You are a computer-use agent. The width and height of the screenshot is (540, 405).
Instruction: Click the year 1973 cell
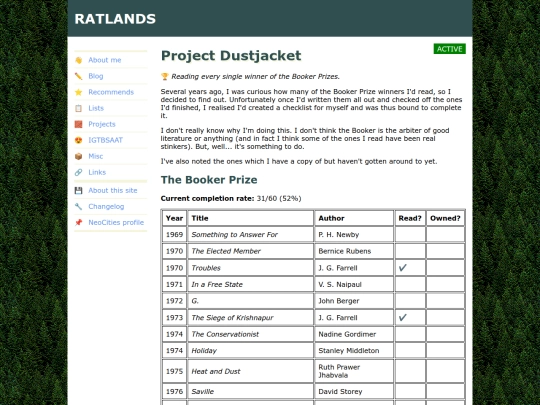(174, 318)
